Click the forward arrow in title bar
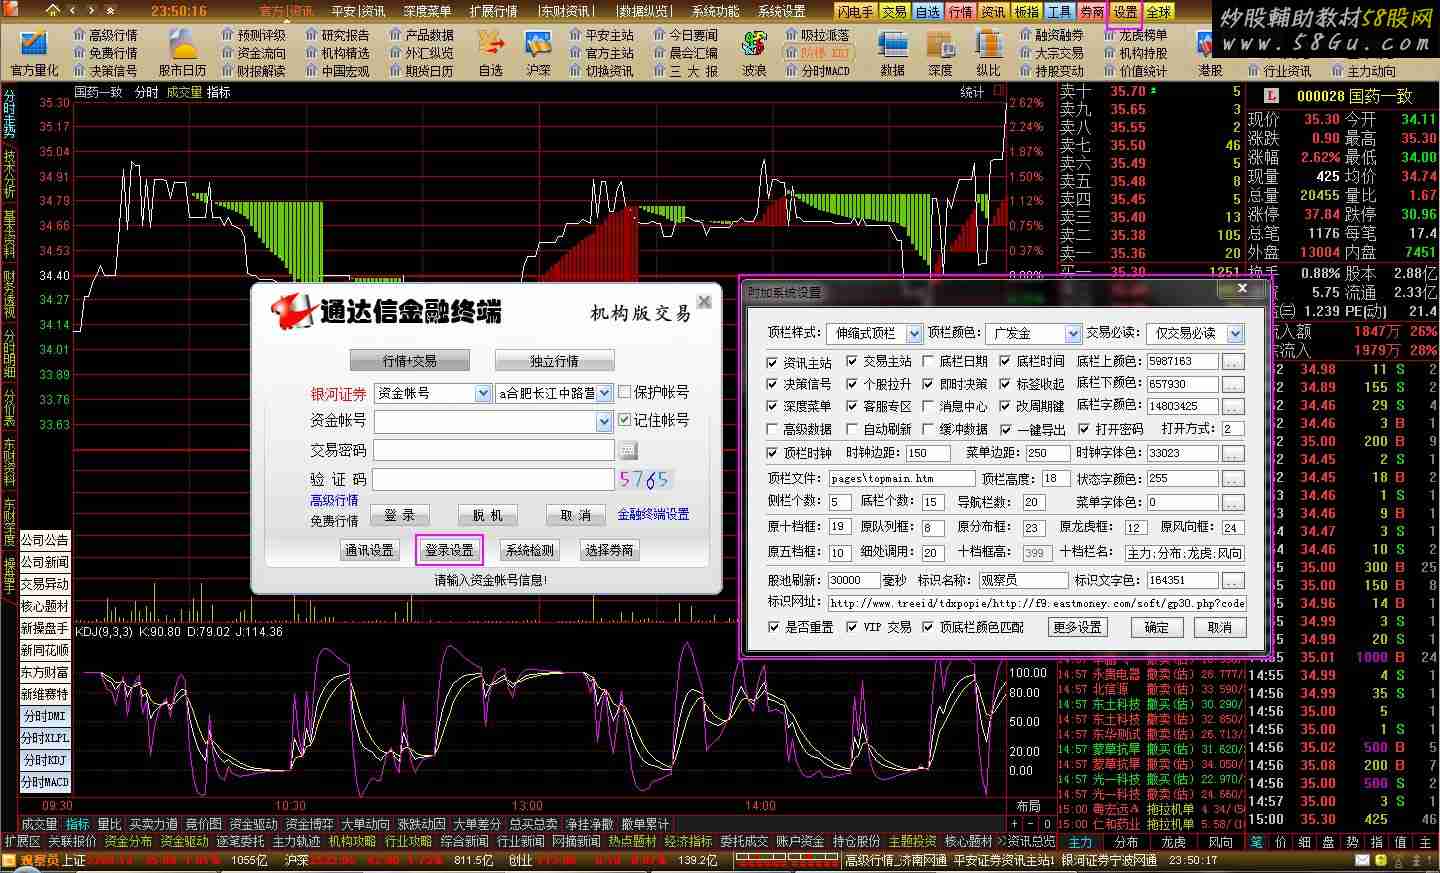1440x873 pixels. [x=92, y=11]
